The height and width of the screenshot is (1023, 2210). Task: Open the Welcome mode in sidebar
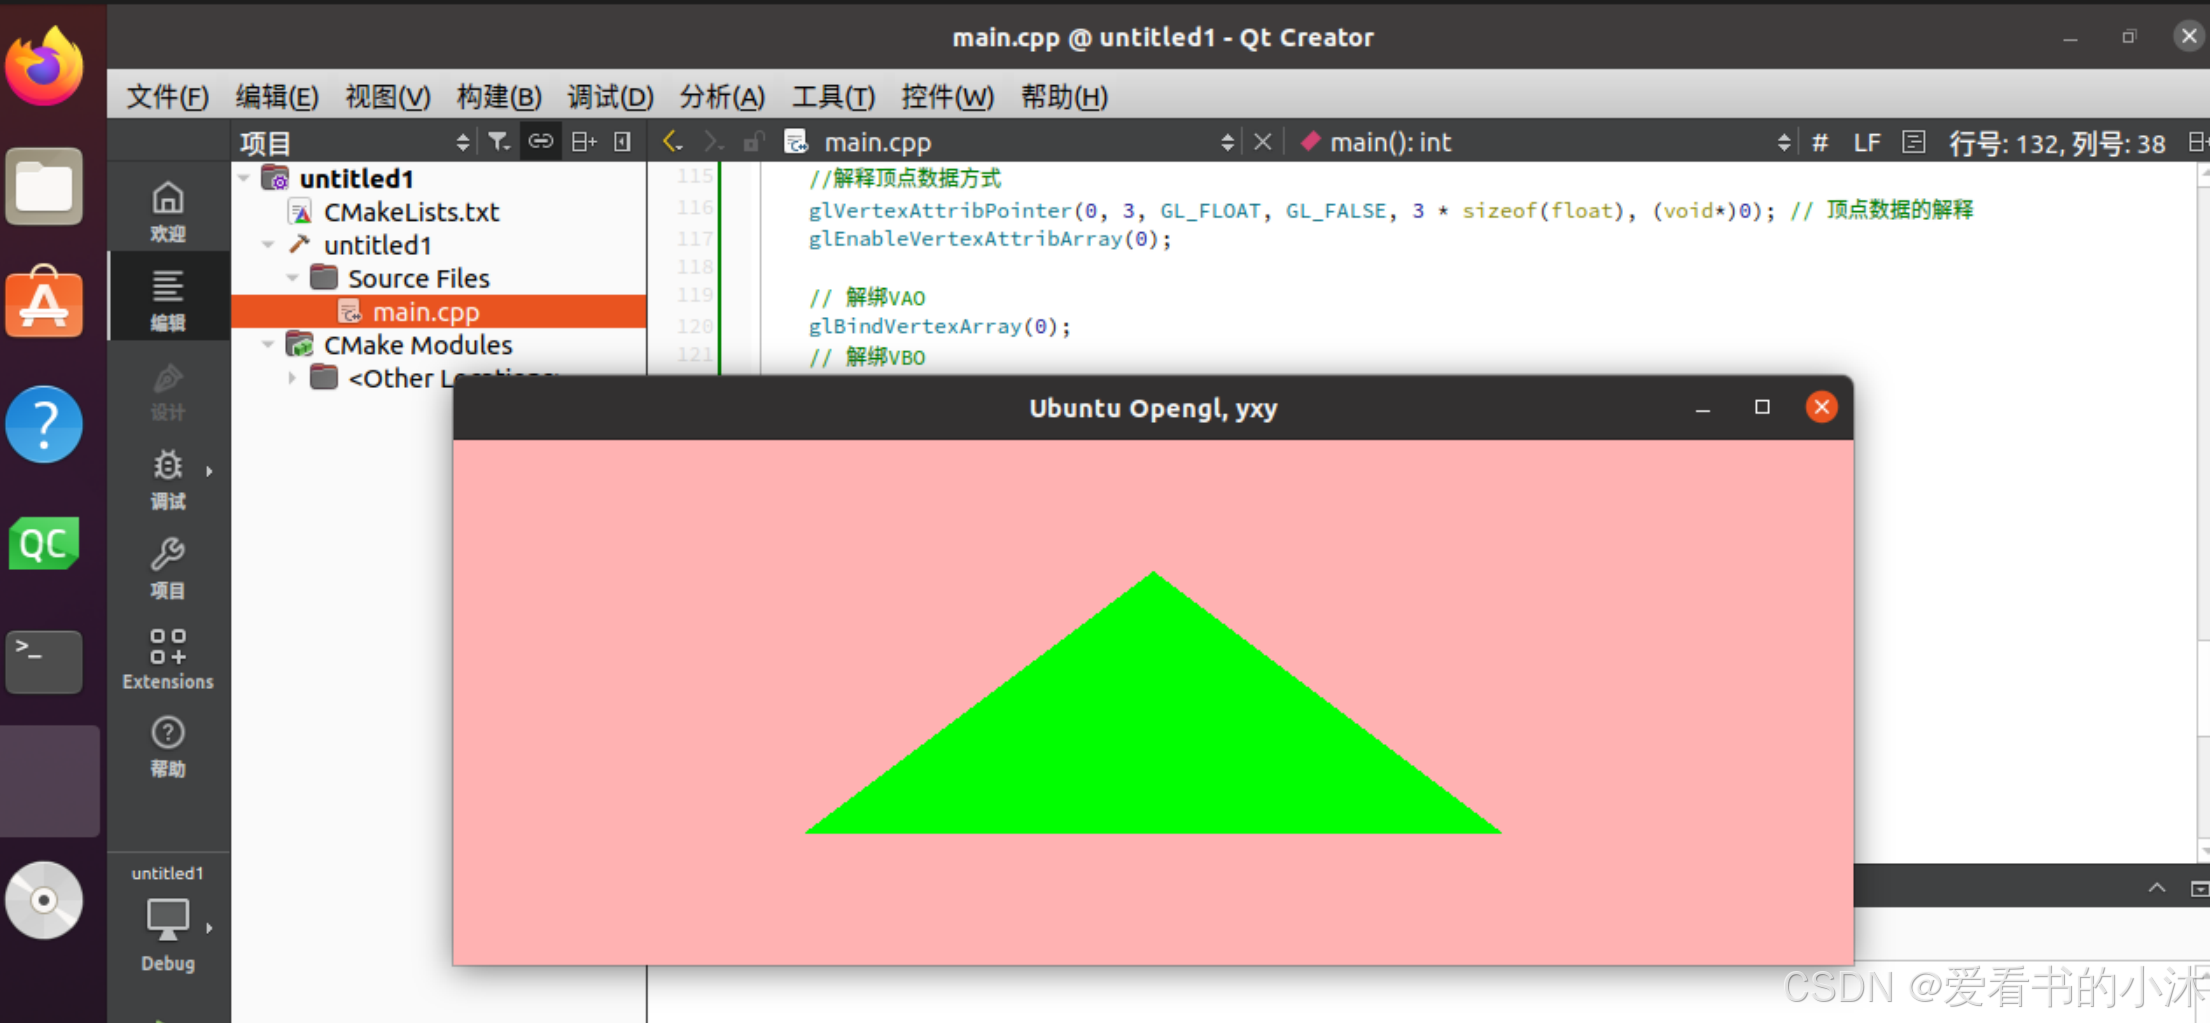[167, 211]
